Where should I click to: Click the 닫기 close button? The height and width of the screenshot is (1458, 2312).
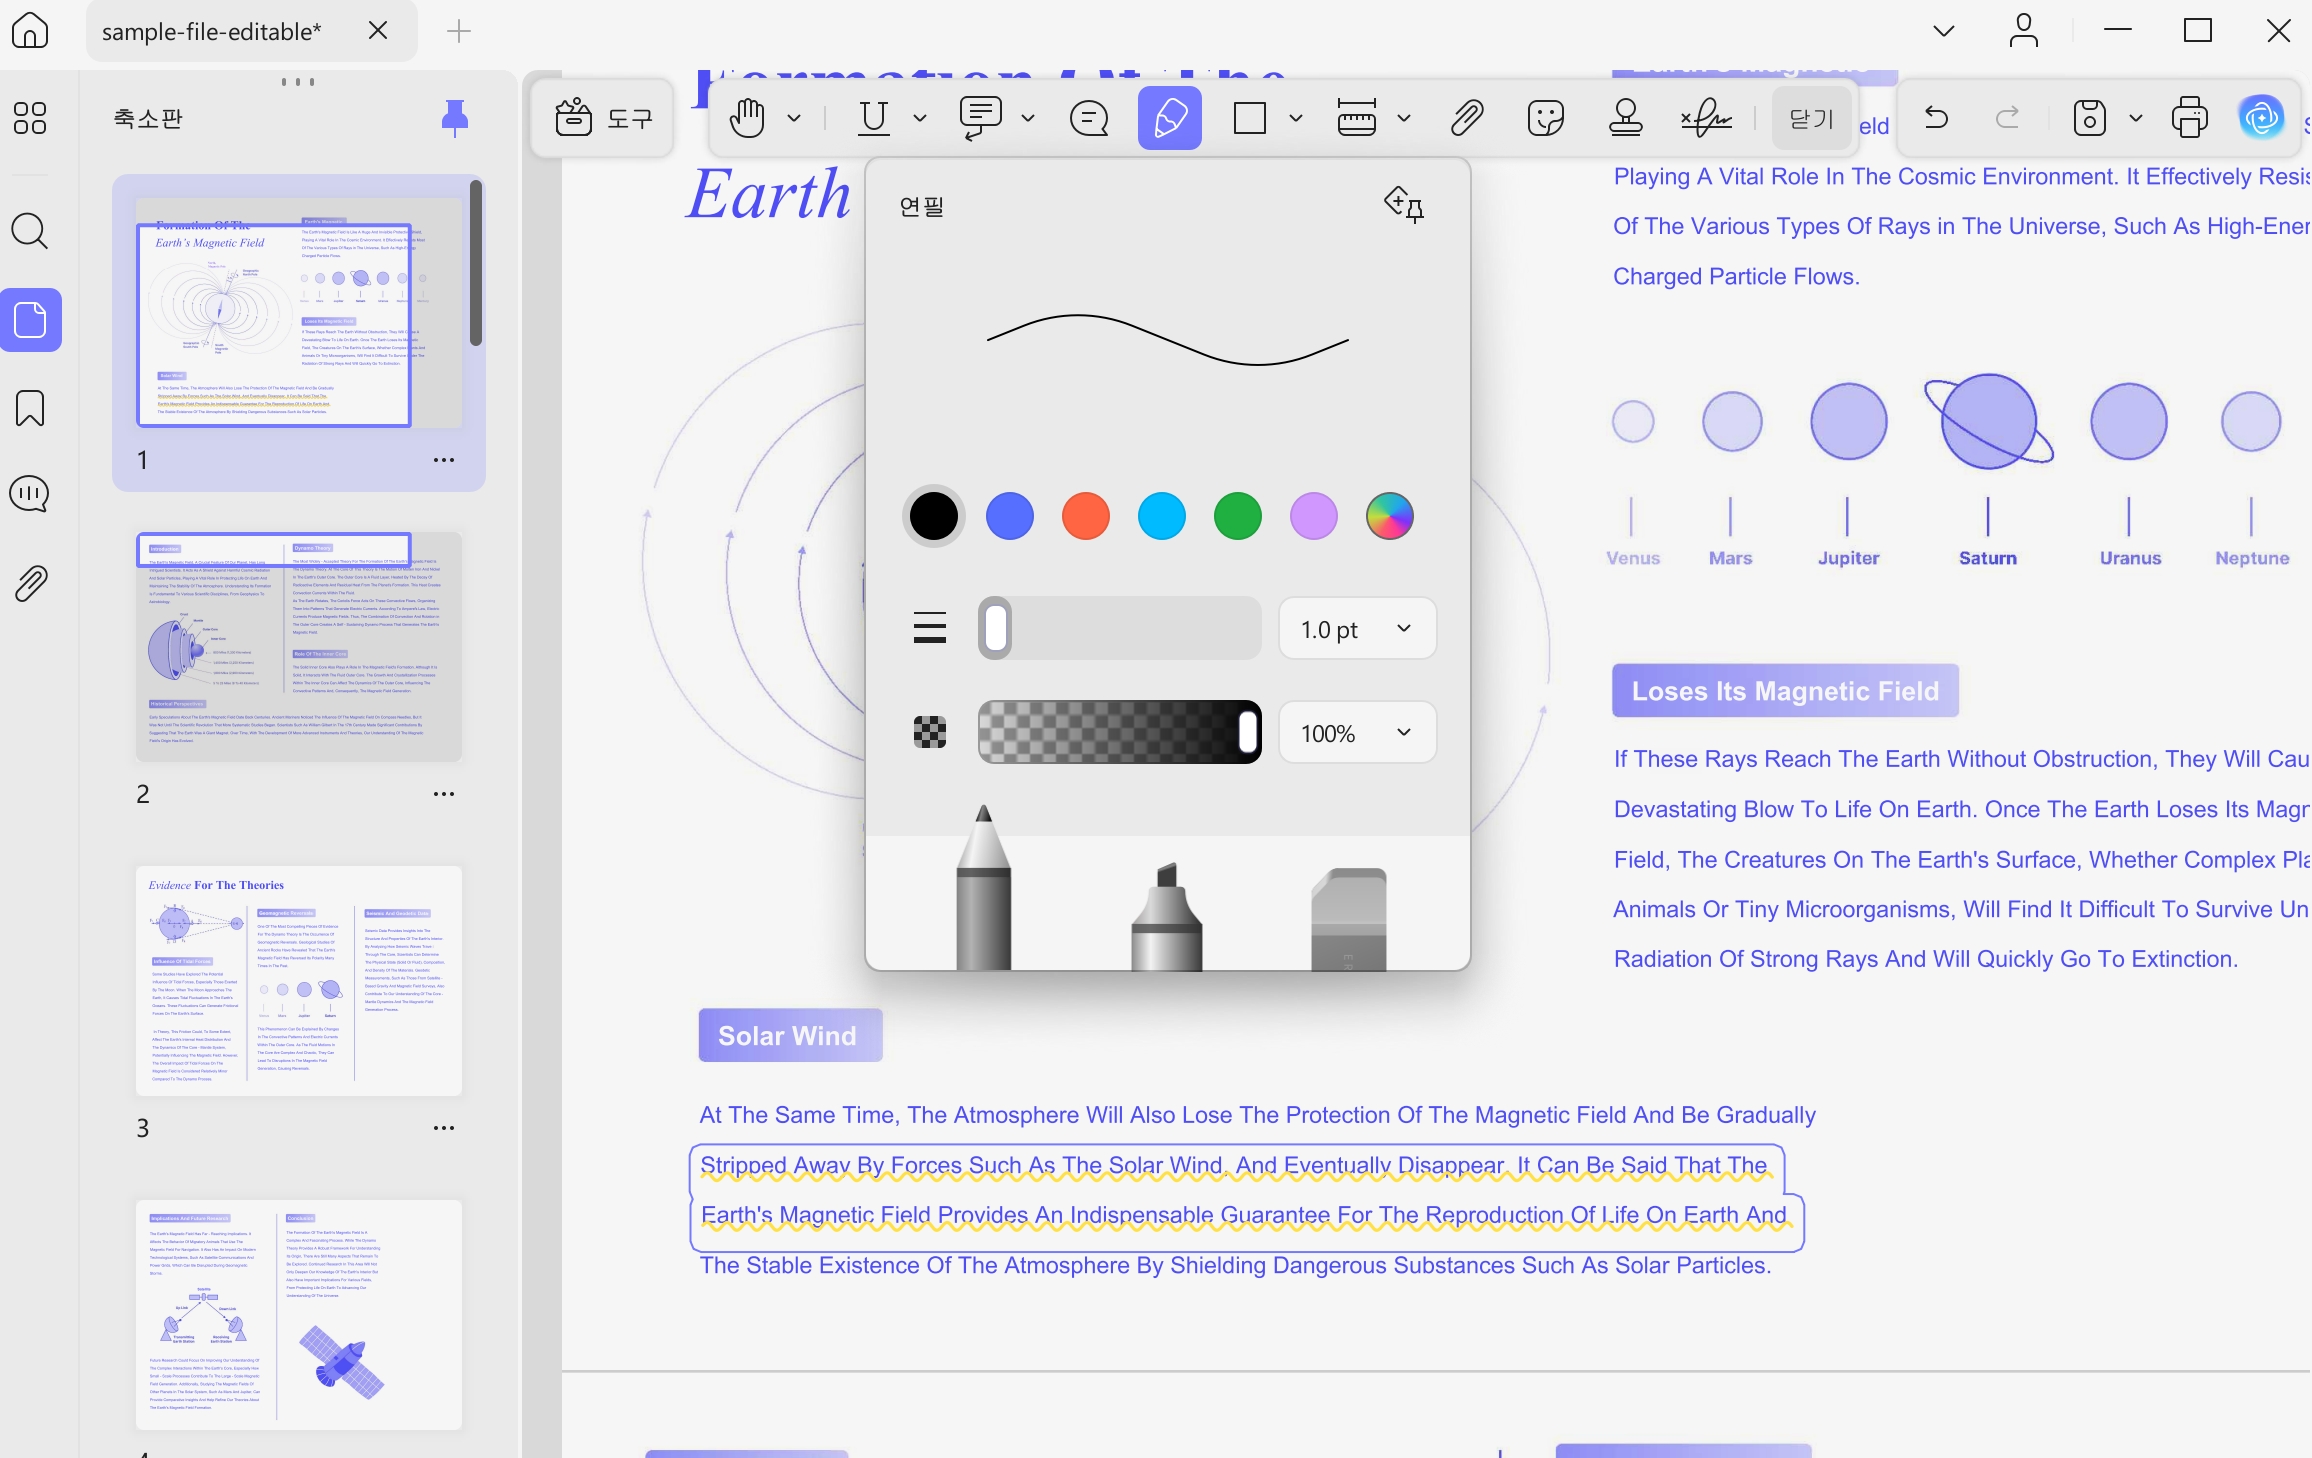coord(1811,118)
